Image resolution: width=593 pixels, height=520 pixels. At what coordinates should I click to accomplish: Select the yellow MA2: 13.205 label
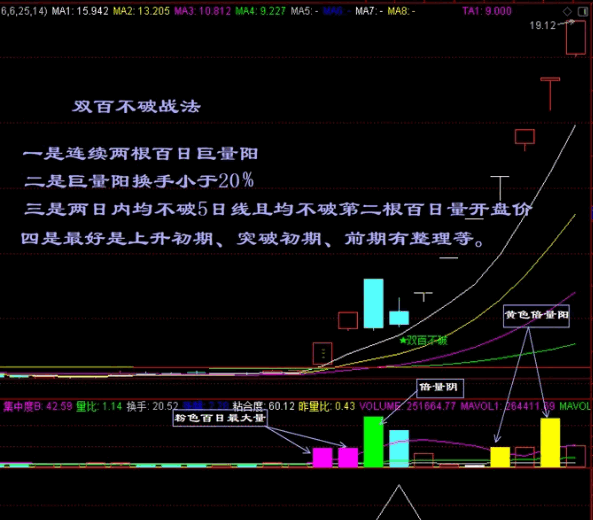pos(141,11)
